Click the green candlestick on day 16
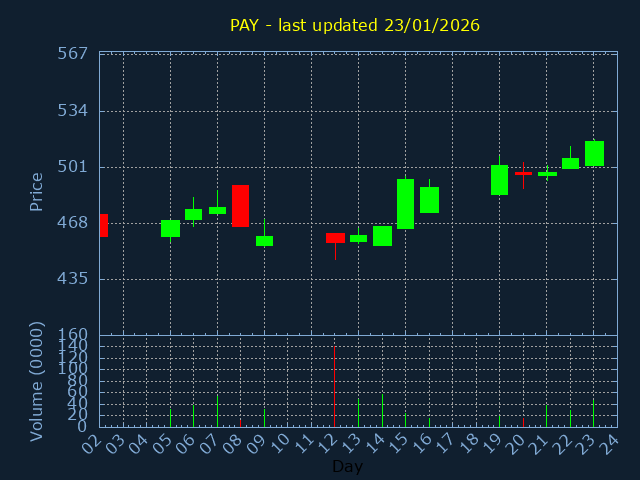The height and width of the screenshot is (480, 640). coord(429,200)
